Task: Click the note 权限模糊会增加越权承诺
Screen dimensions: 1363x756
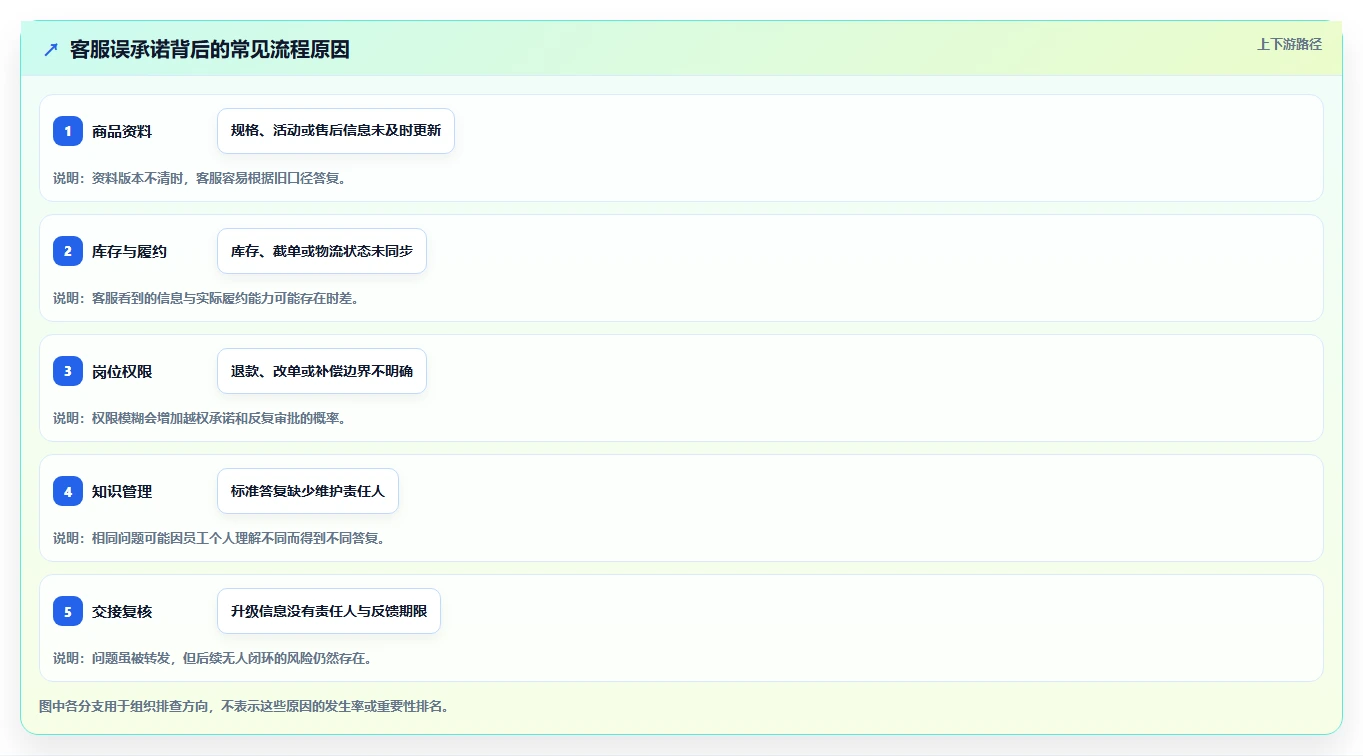Action: 199,418
